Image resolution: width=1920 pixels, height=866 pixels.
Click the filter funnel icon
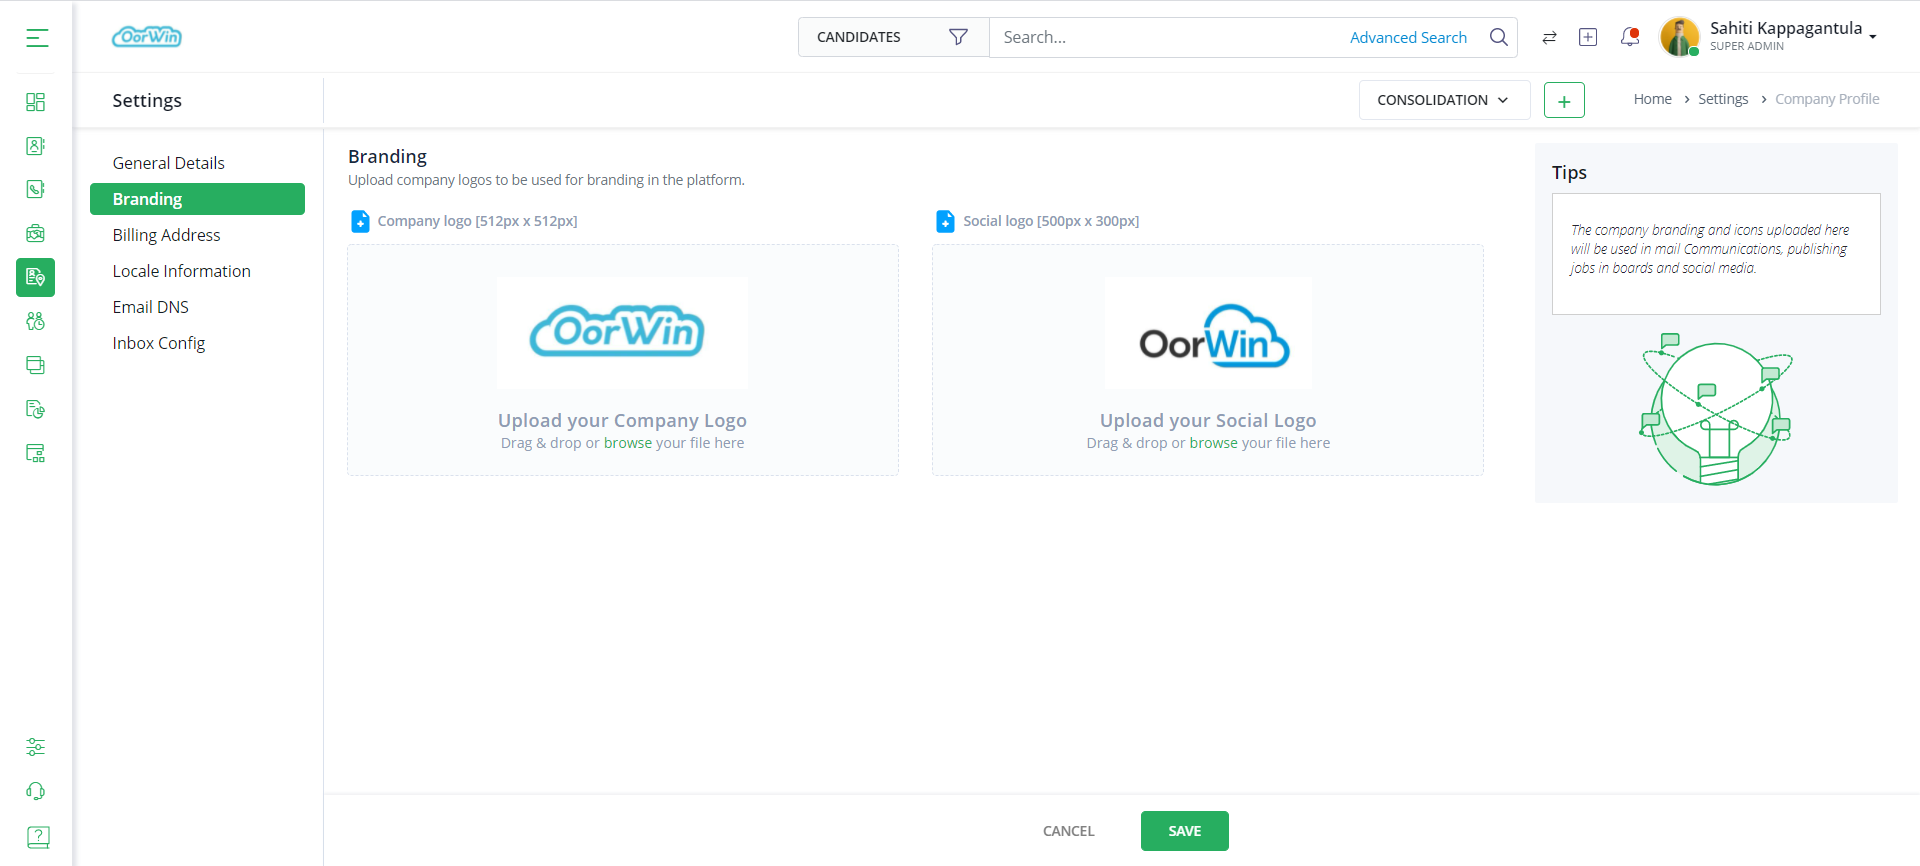(x=958, y=37)
